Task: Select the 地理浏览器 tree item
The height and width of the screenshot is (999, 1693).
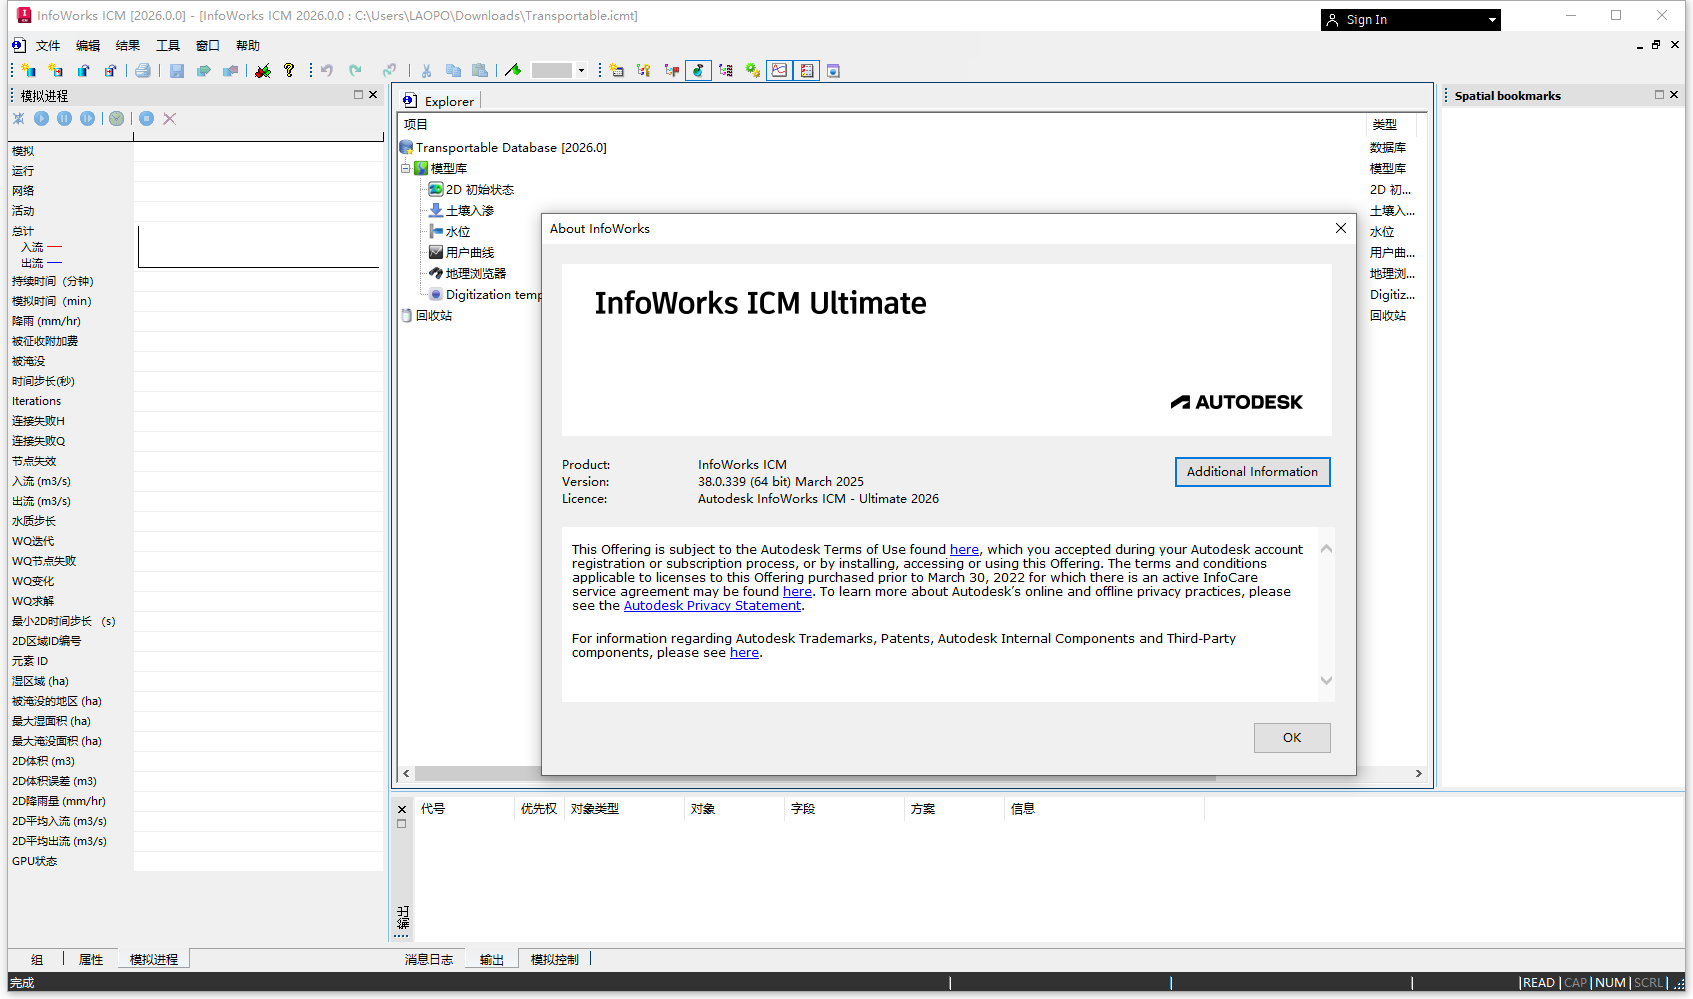Action: [476, 273]
